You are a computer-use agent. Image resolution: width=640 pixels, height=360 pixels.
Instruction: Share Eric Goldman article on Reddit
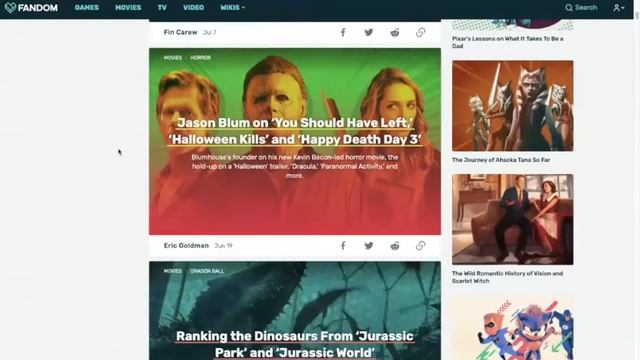tap(395, 246)
